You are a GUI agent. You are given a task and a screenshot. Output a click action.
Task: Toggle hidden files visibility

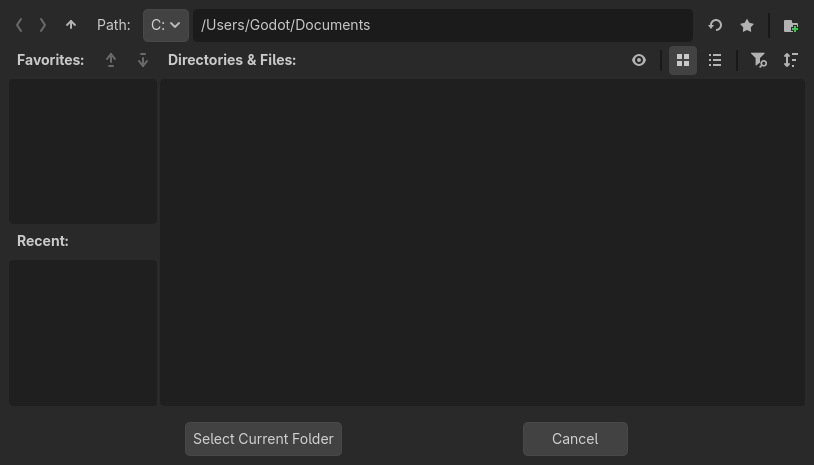[639, 60]
